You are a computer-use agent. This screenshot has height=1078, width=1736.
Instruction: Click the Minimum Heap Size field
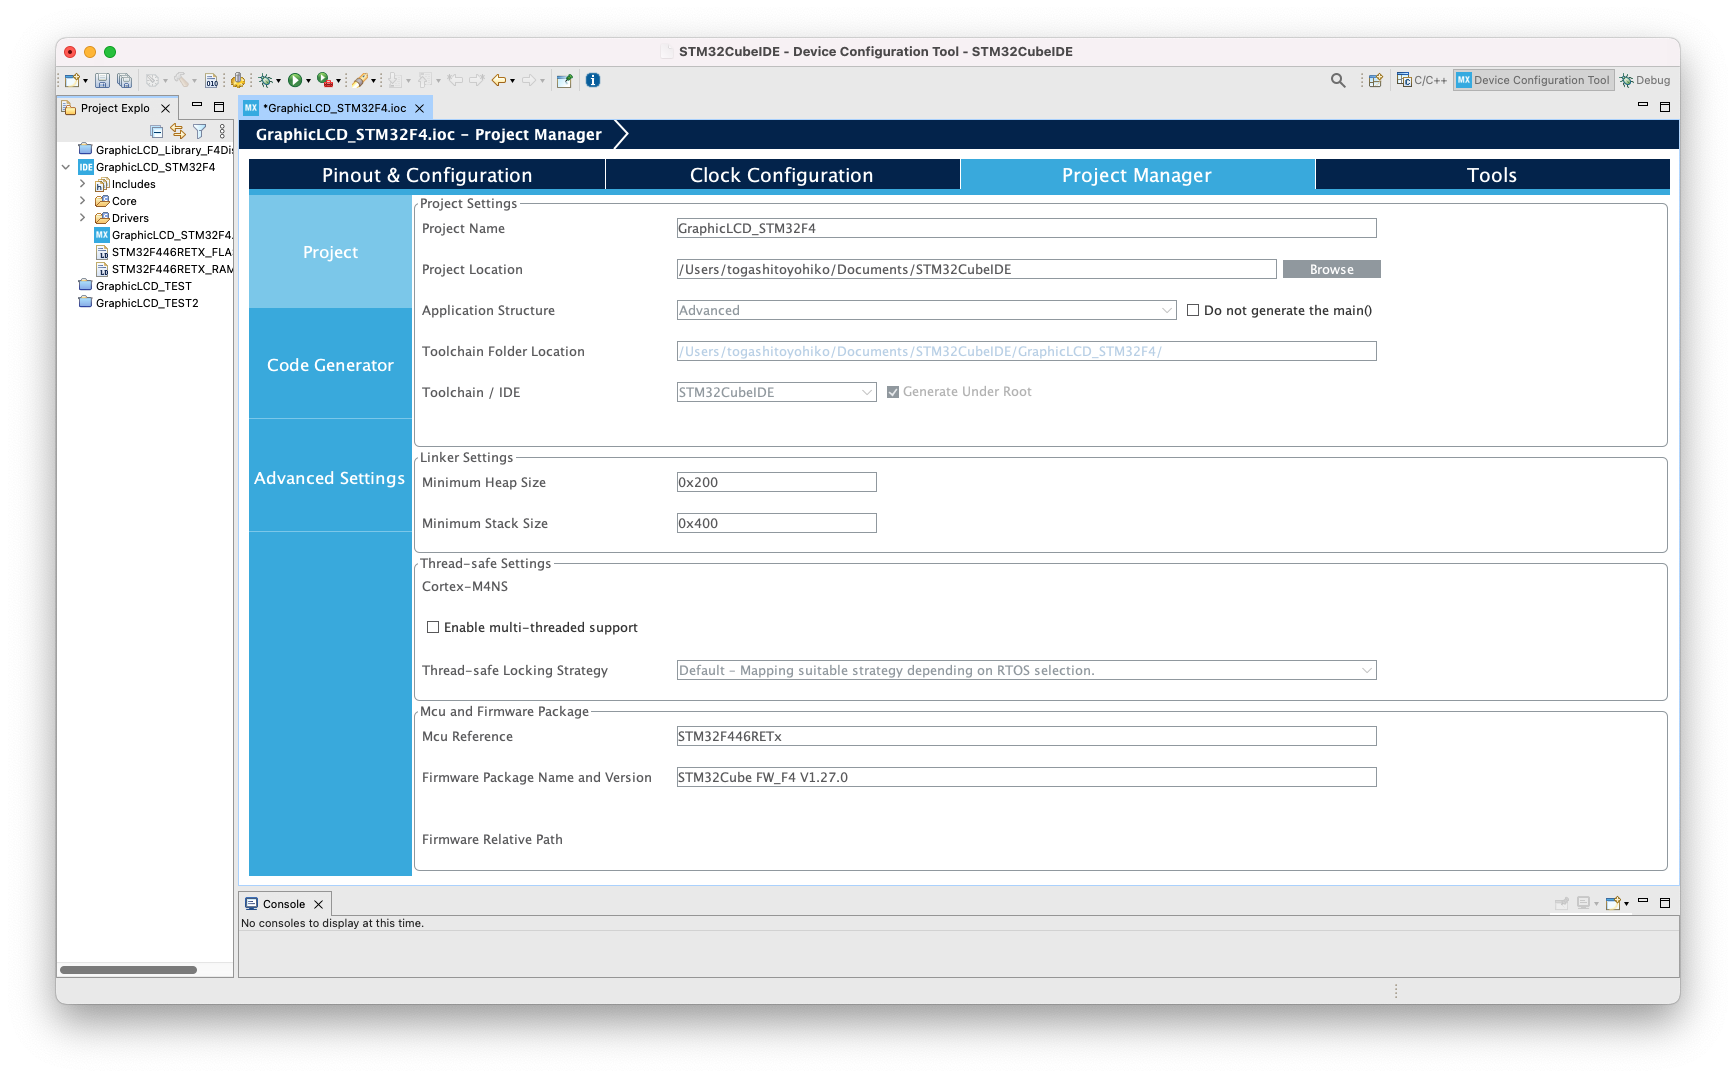(x=776, y=482)
